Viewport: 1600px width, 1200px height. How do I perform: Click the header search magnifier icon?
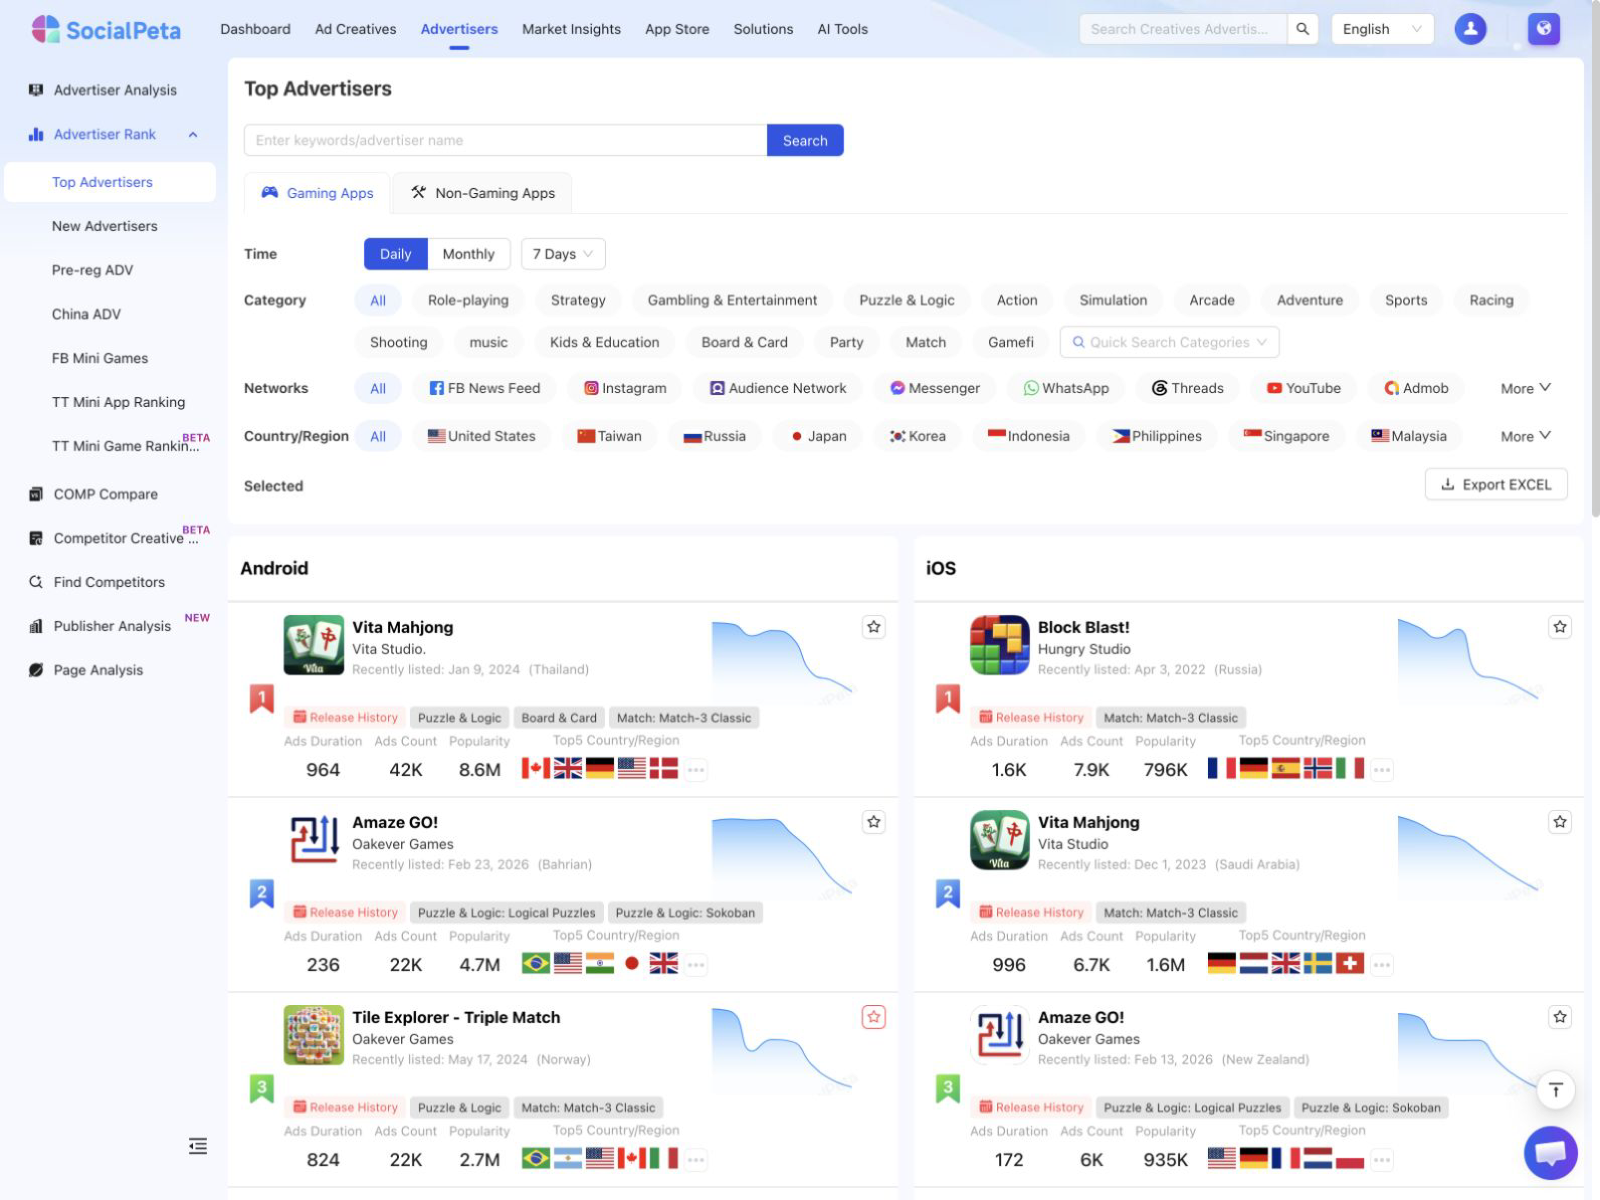(1302, 29)
